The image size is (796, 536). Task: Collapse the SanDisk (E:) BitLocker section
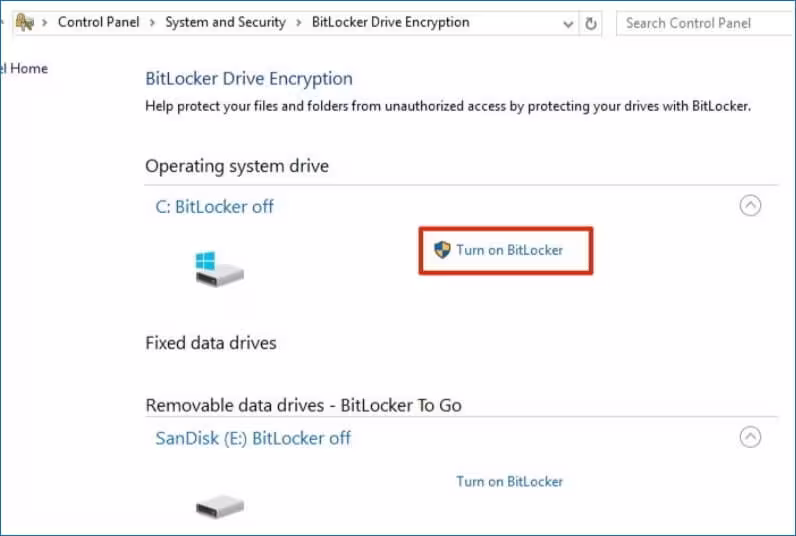point(749,437)
